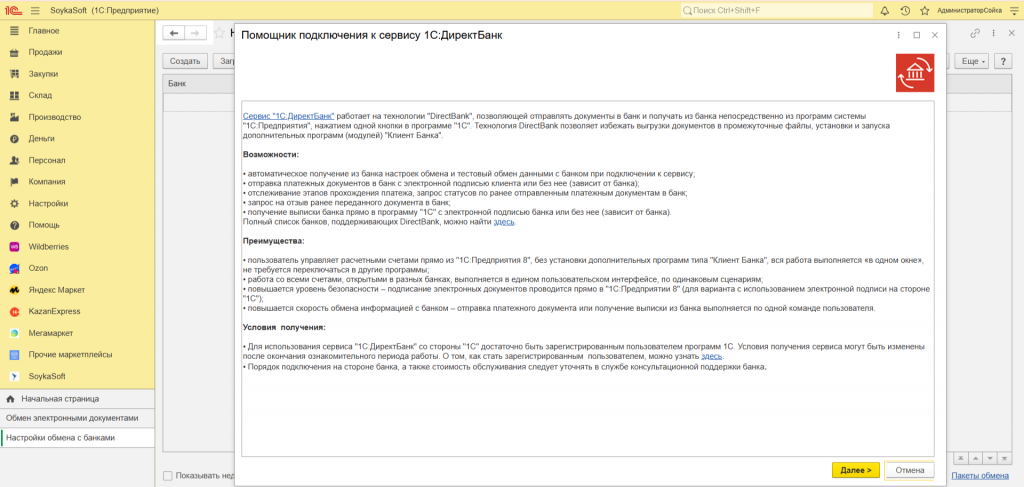Click the 'Далее >' button
Viewport: 1024px width, 487px height.
(x=856, y=469)
